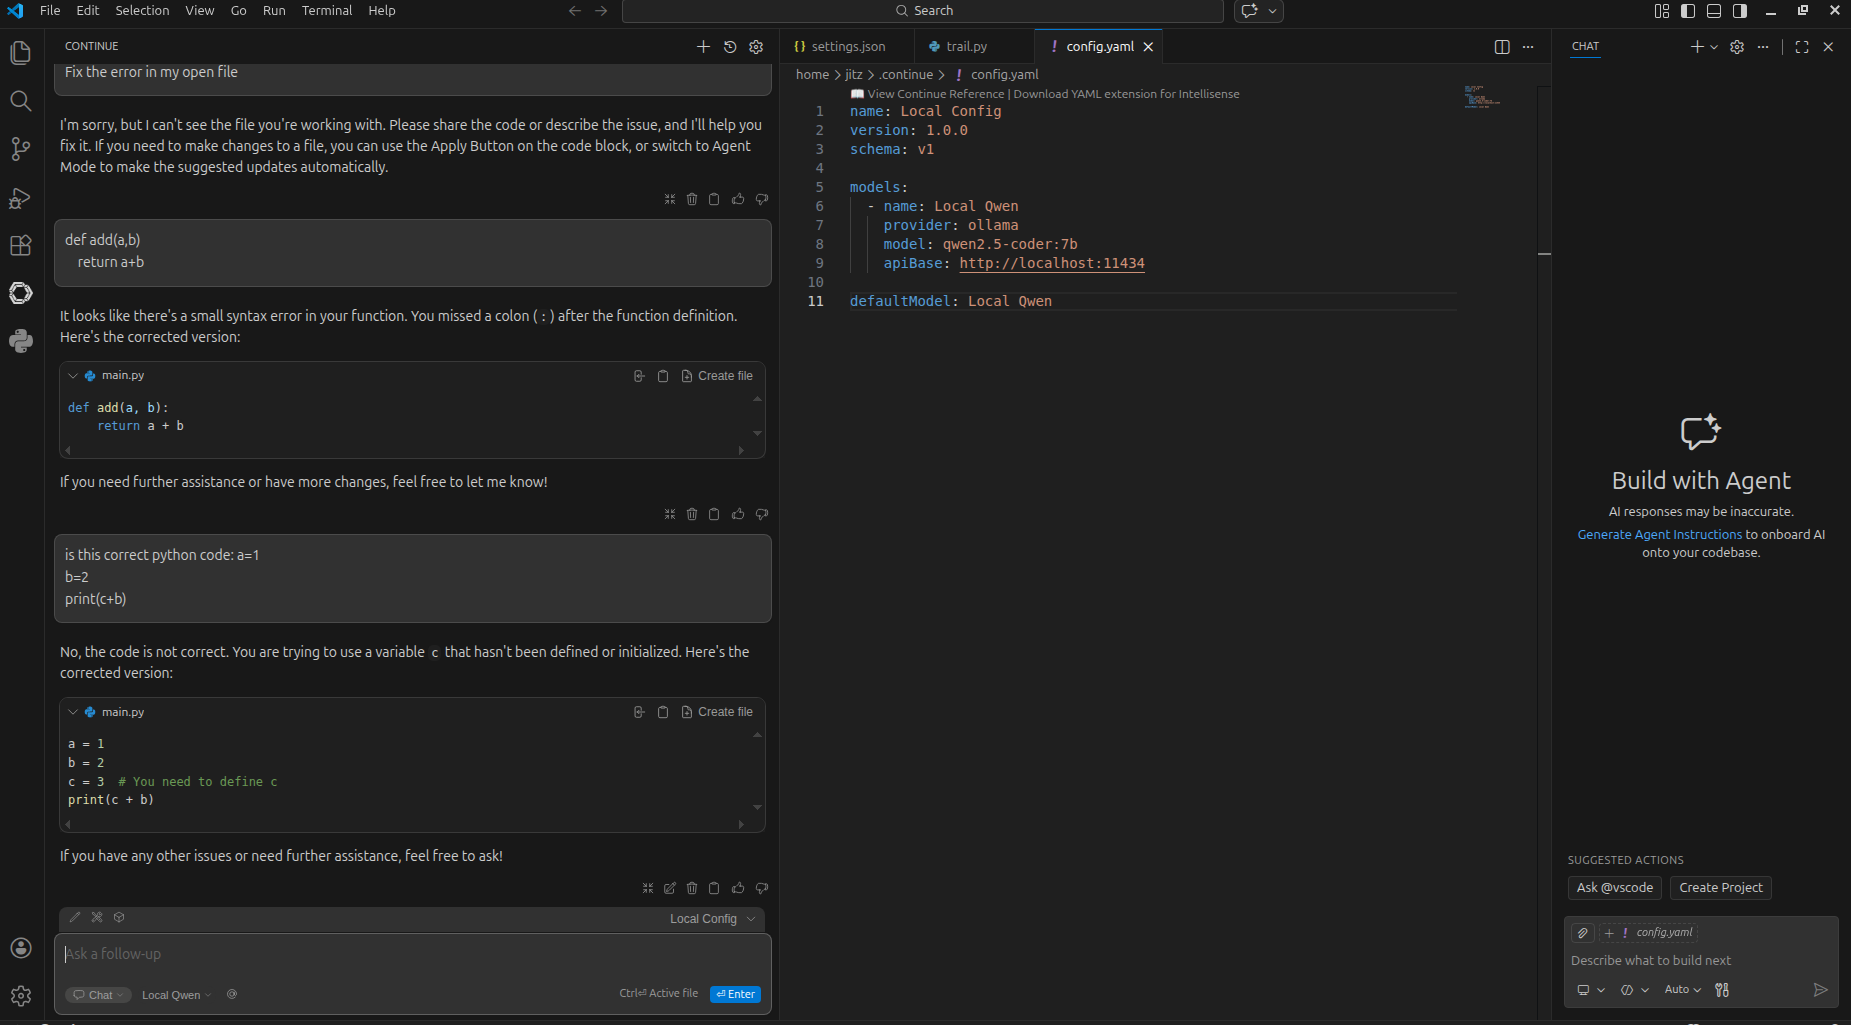The width and height of the screenshot is (1851, 1025).
Task: Open Generate Agent Instructions link
Action: 1660,535
